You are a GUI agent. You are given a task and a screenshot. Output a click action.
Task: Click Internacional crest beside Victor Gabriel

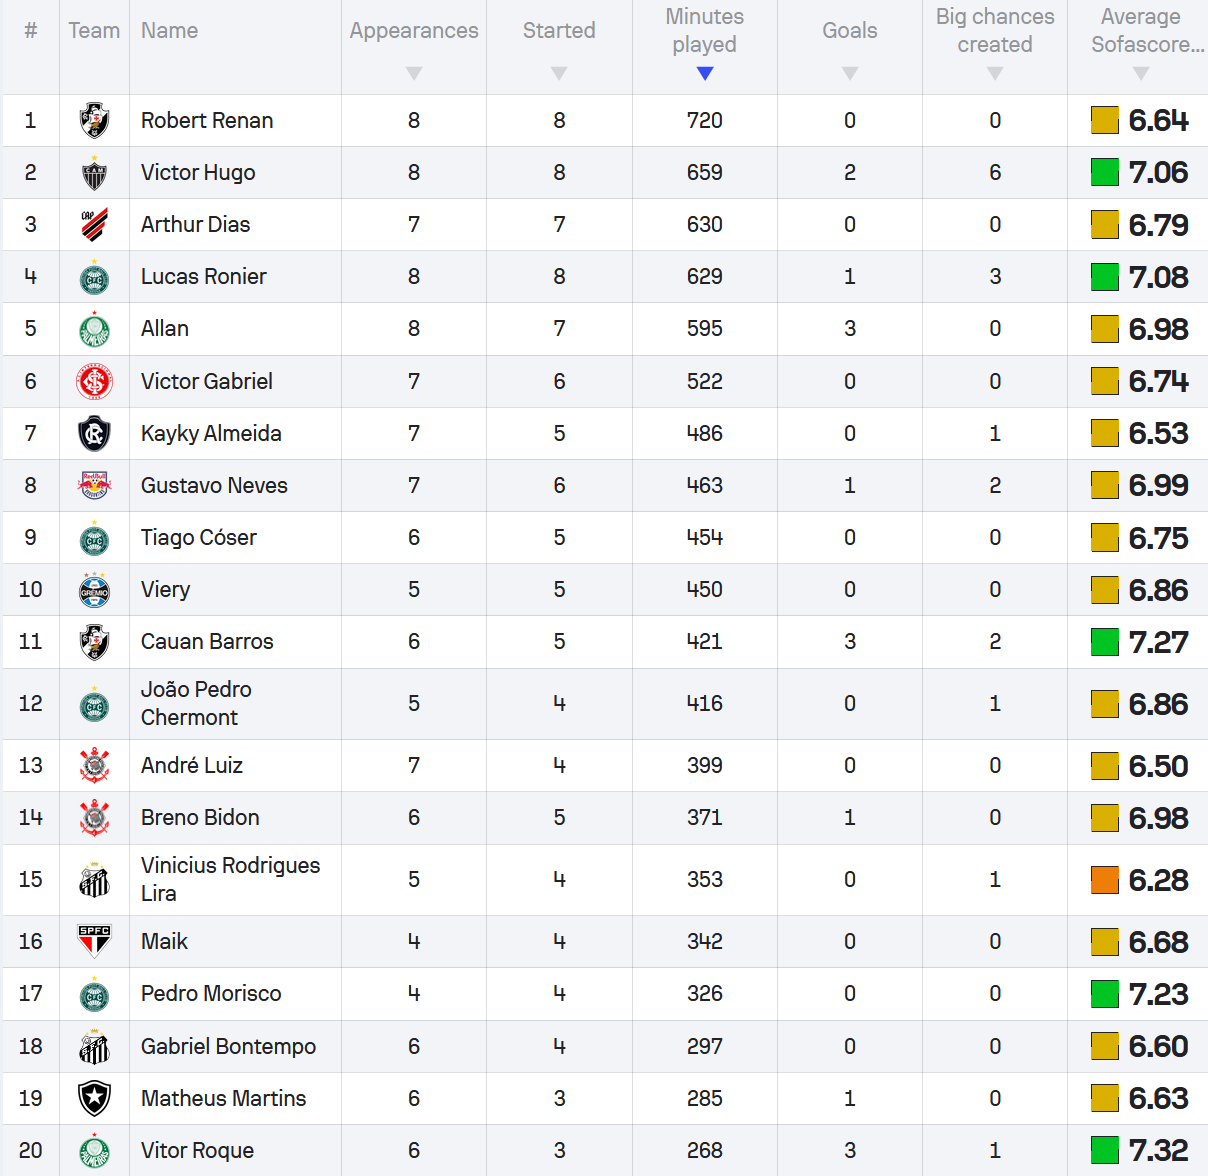tap(94, 381)
